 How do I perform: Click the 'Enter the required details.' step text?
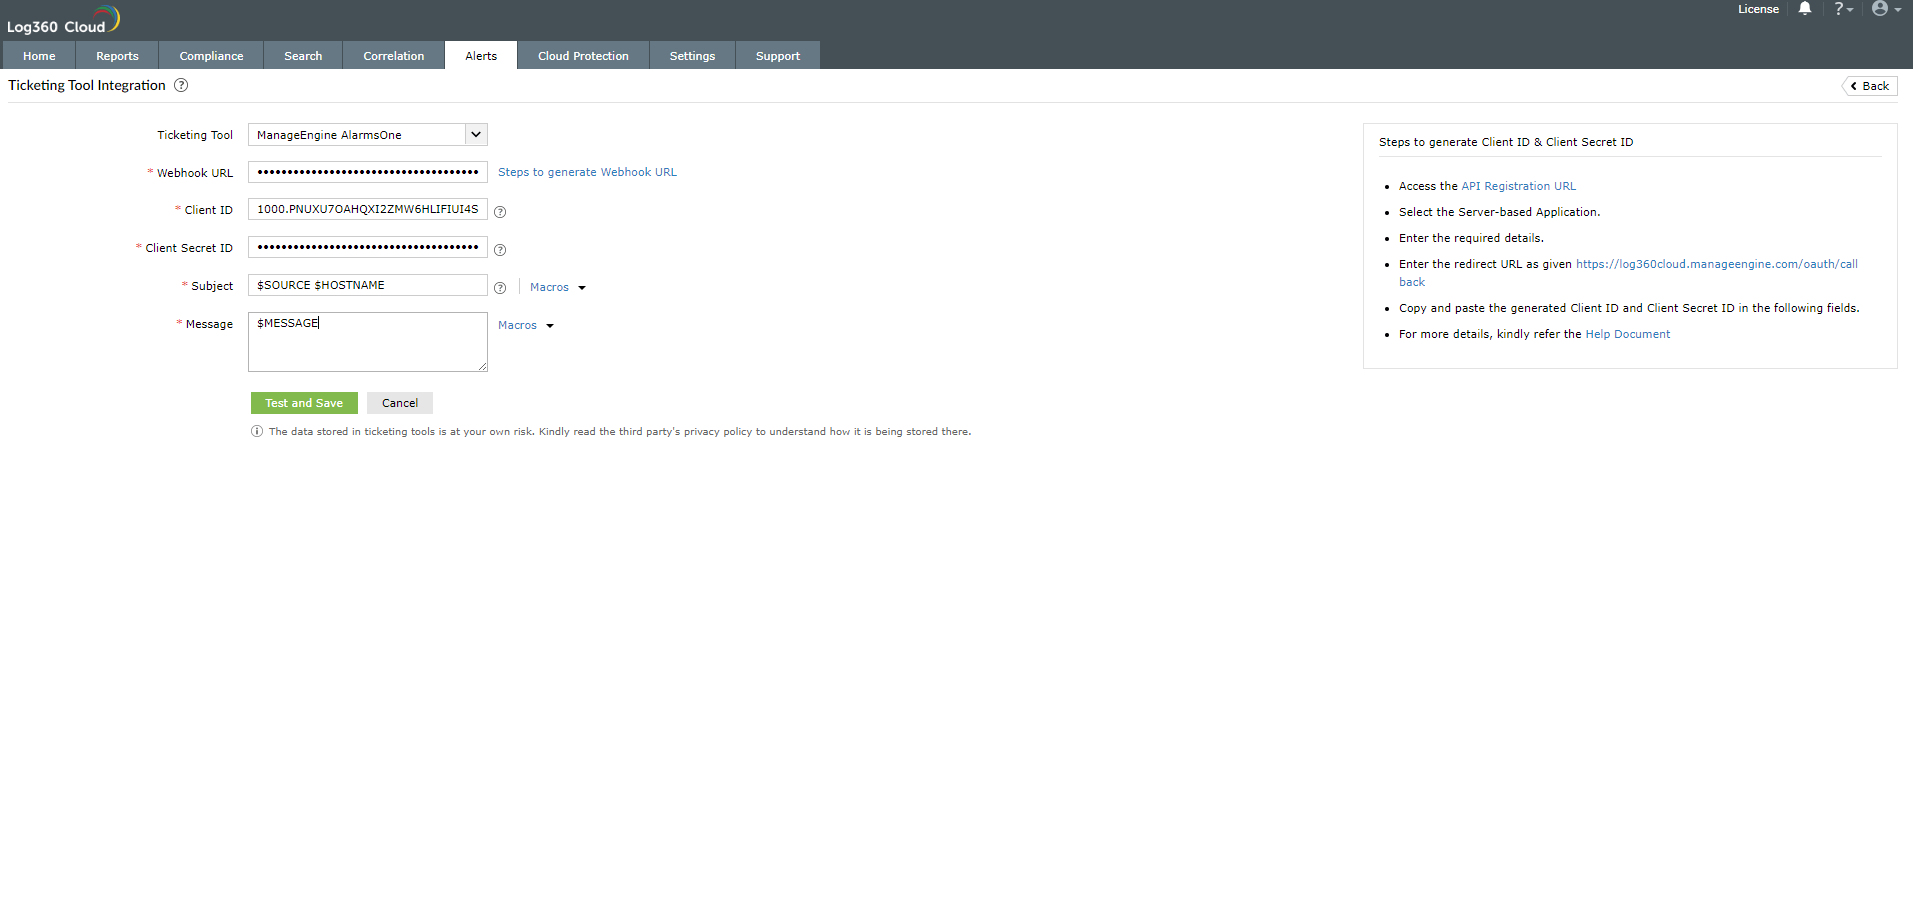pos(1471,238)
